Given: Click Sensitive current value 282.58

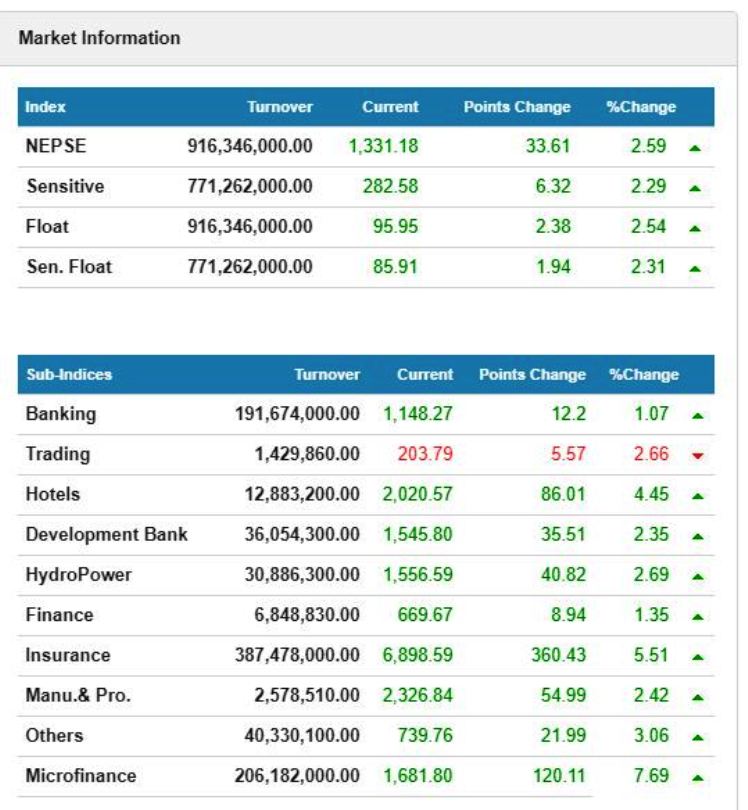Looking at the screenshot, I should (x=390, y=186).
